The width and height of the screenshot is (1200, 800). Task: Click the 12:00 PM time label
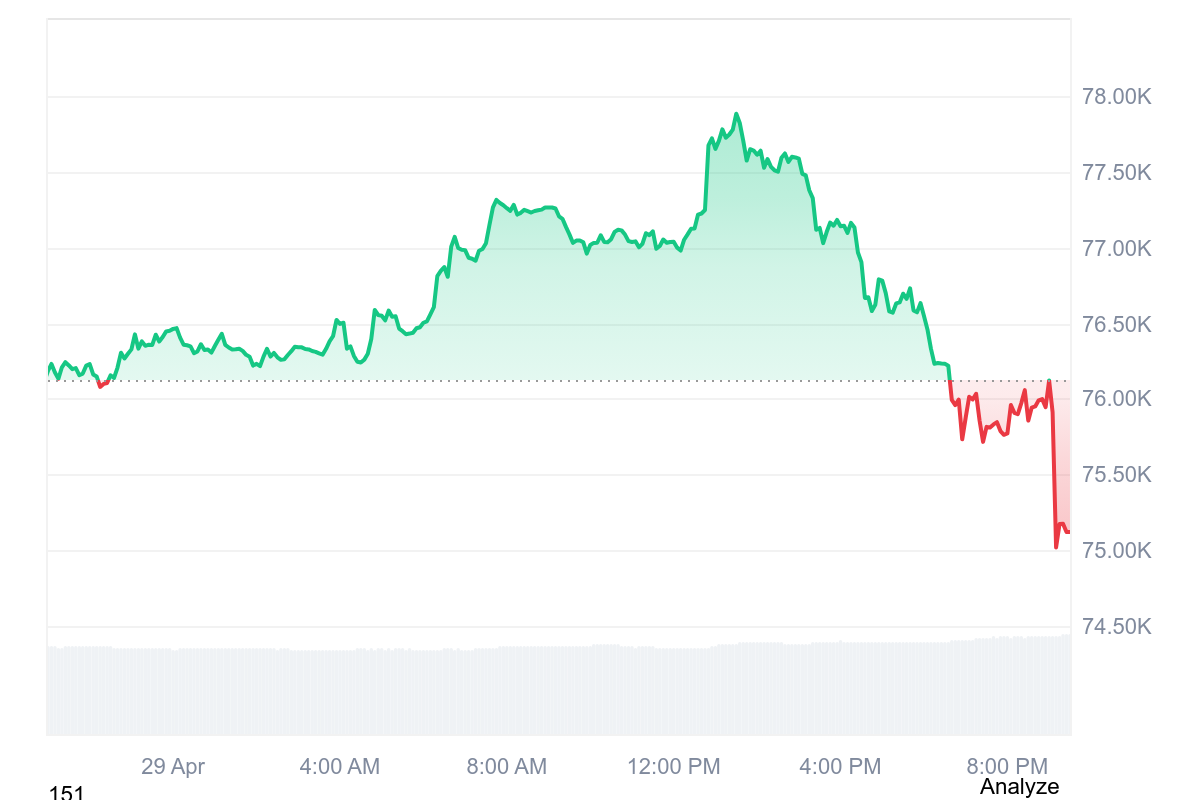point(674,767)
